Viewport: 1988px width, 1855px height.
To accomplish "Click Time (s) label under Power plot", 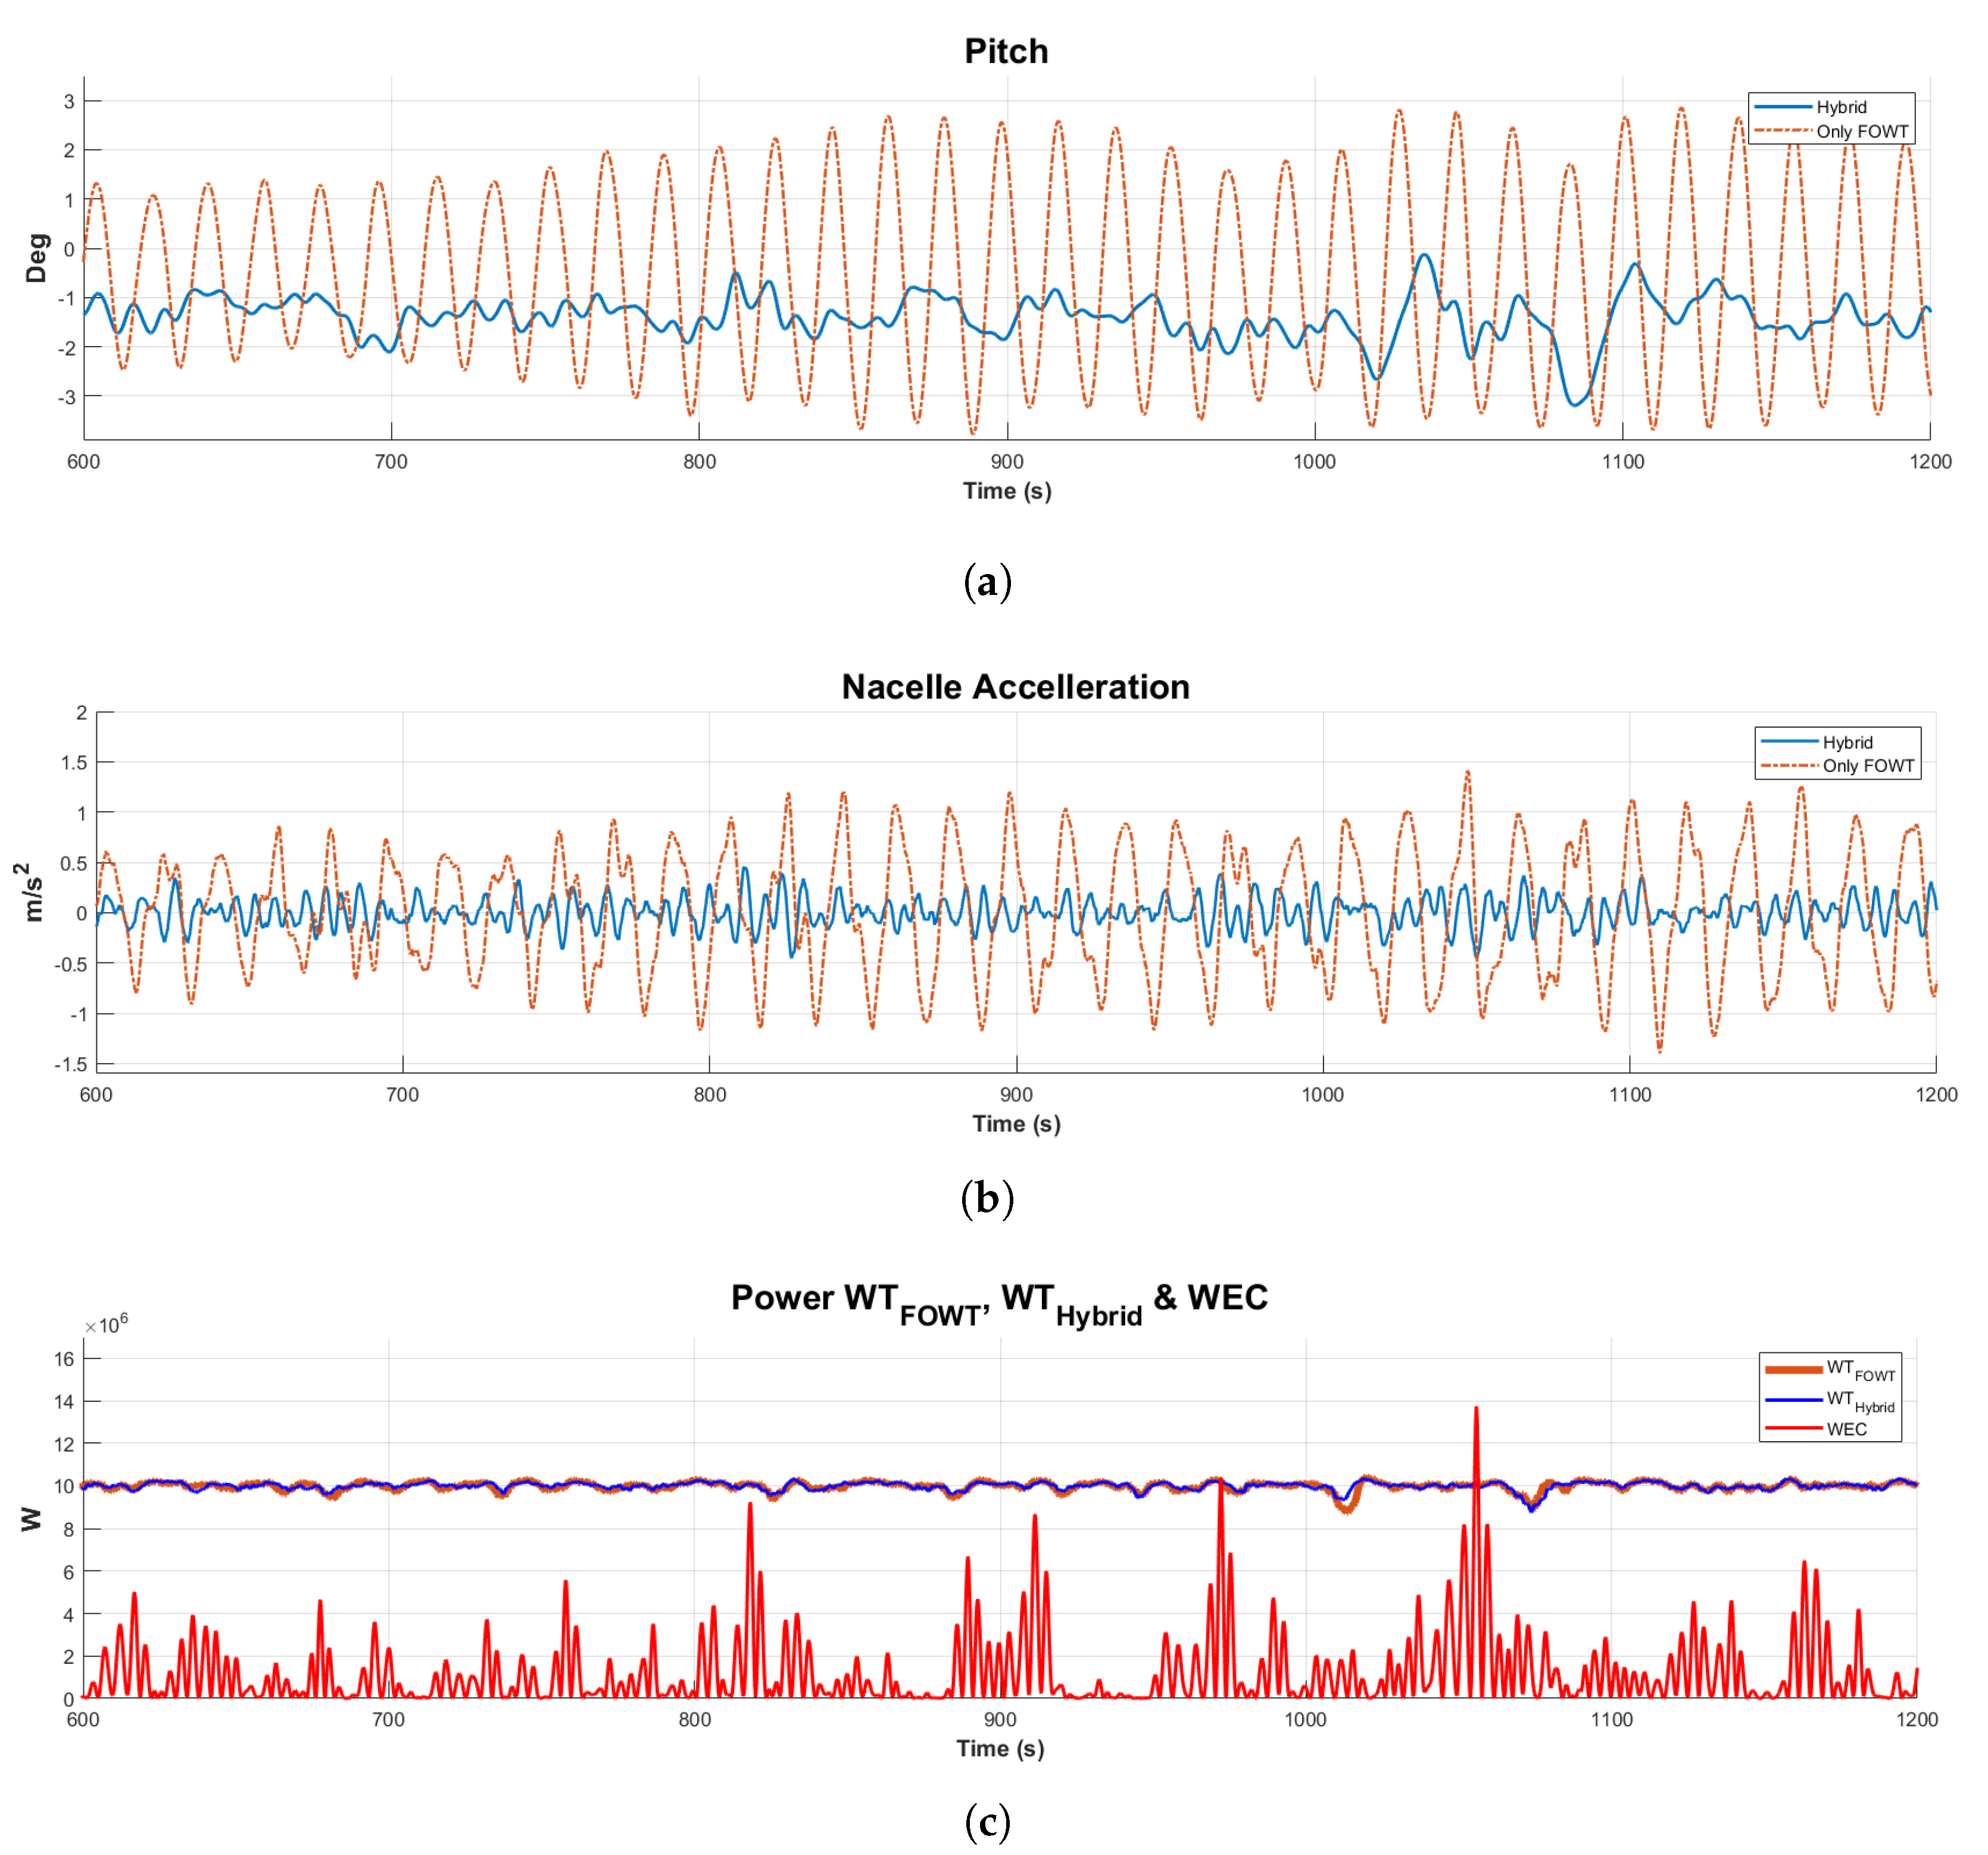I will coord(999,1748).
